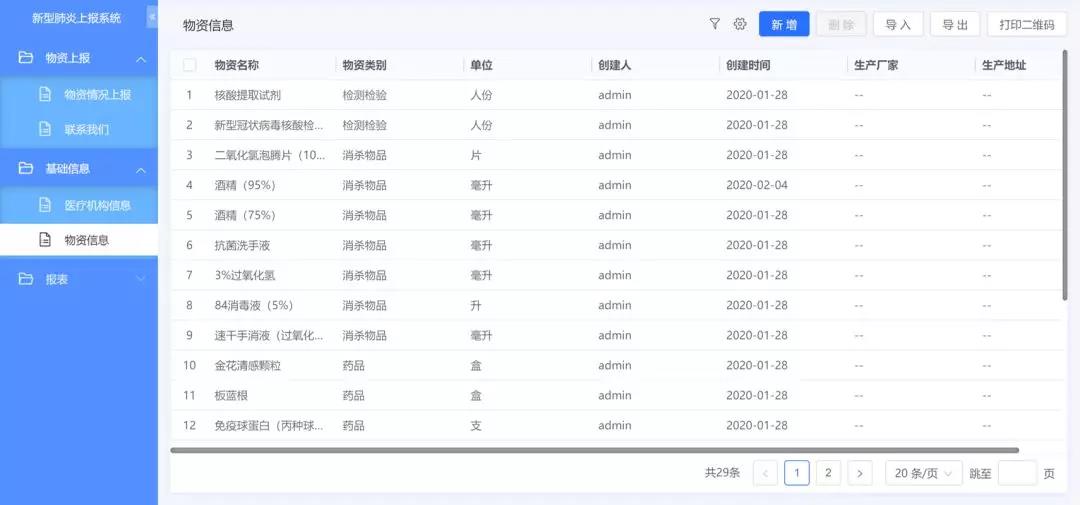Select page 1 in pagination
1080x505 pixels.
(x=797, y=473)
